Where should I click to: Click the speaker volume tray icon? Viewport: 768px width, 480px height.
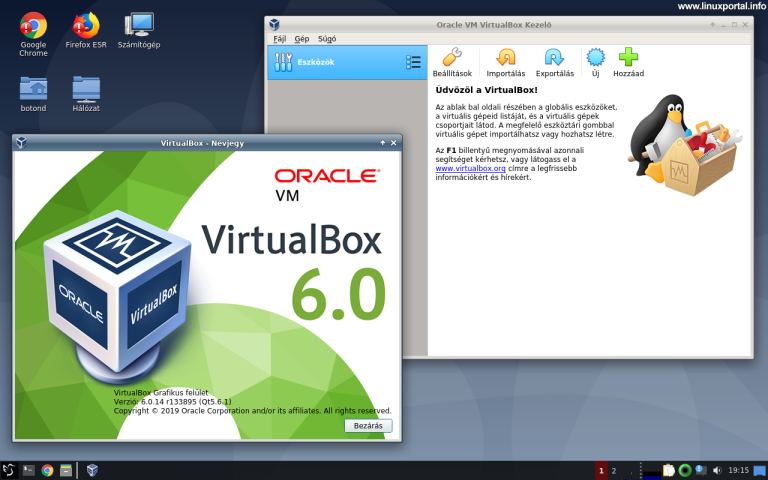pos(717,471)
